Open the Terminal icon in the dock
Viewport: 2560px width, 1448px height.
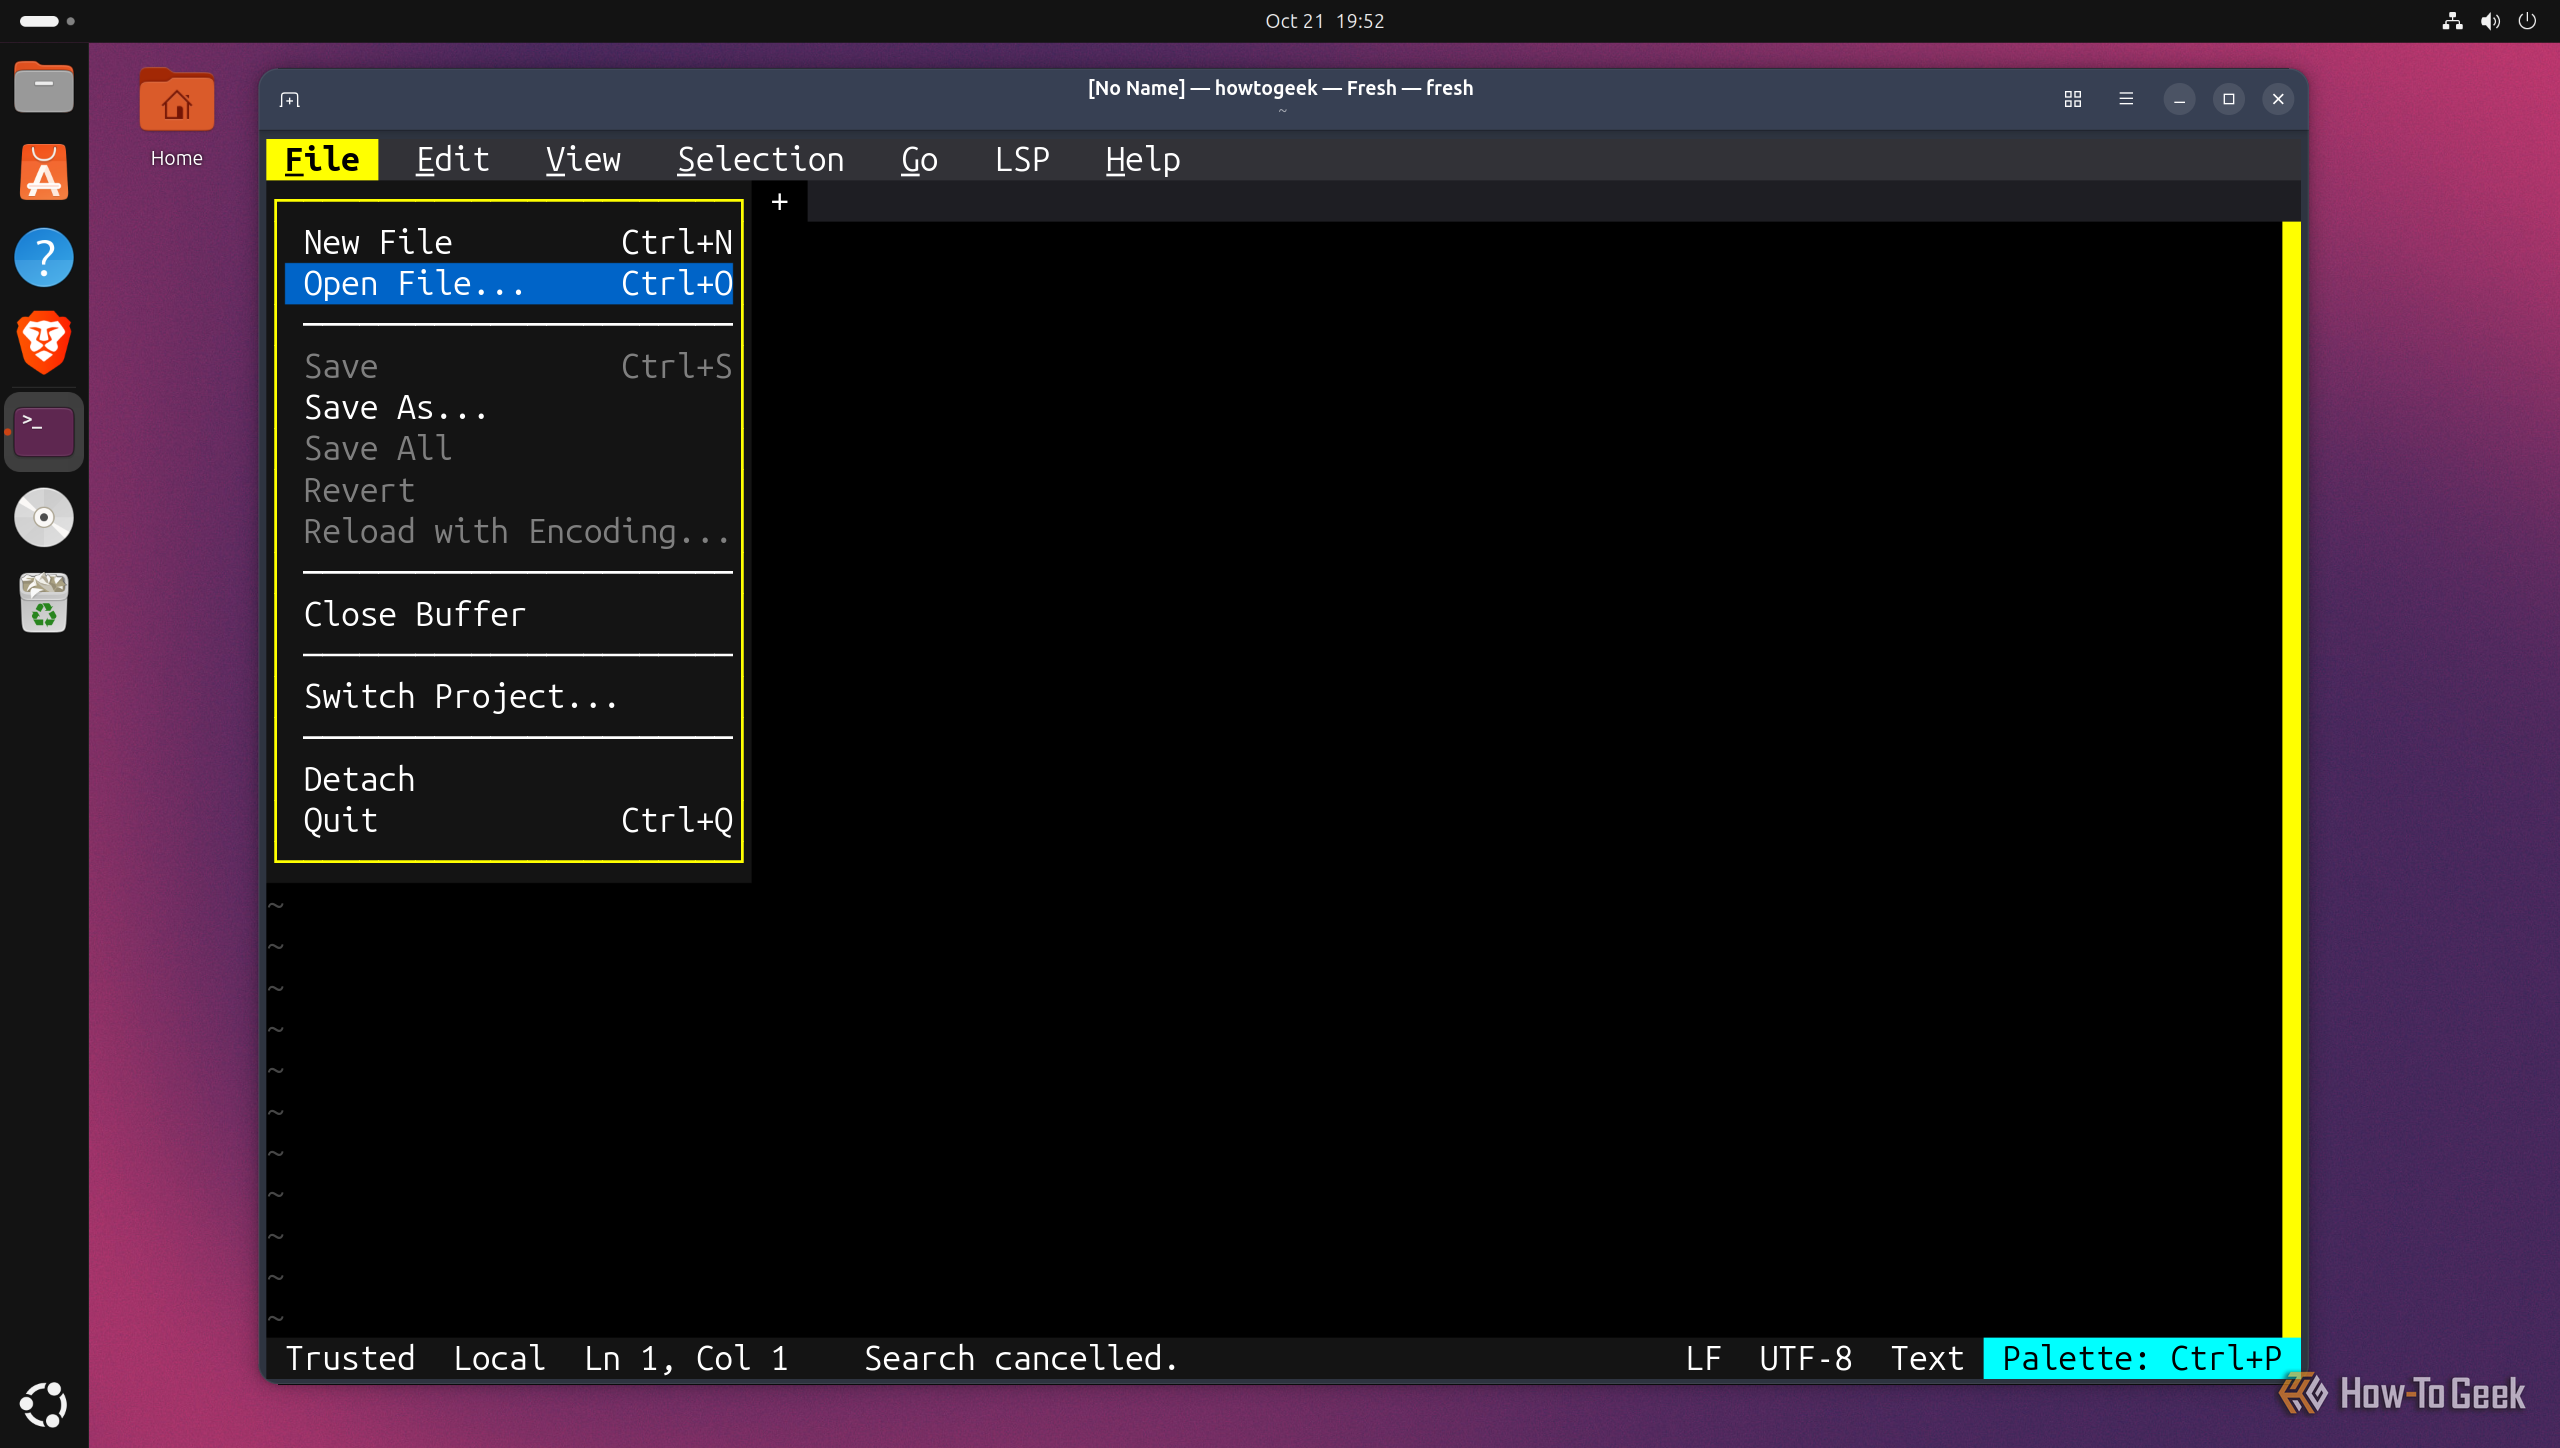click(x=44, y=432)
